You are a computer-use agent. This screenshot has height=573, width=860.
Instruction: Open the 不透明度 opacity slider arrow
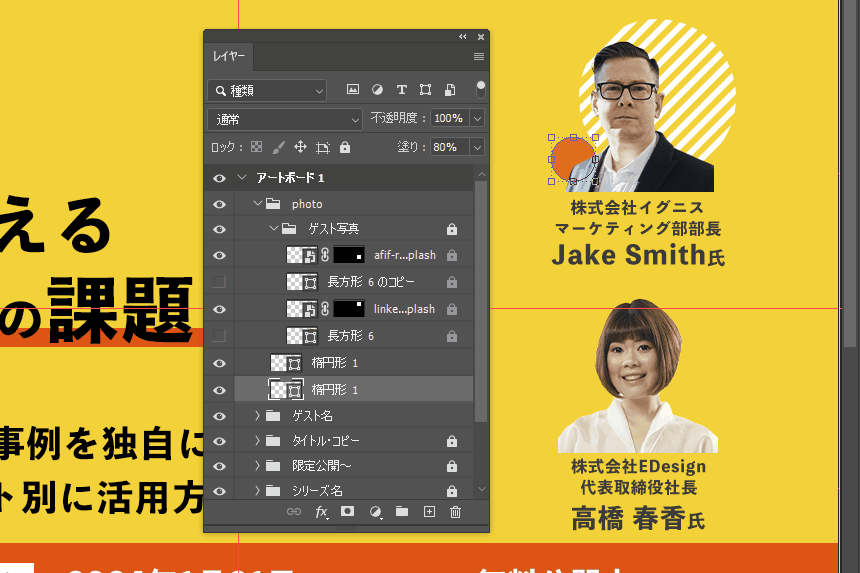[477, 118]
